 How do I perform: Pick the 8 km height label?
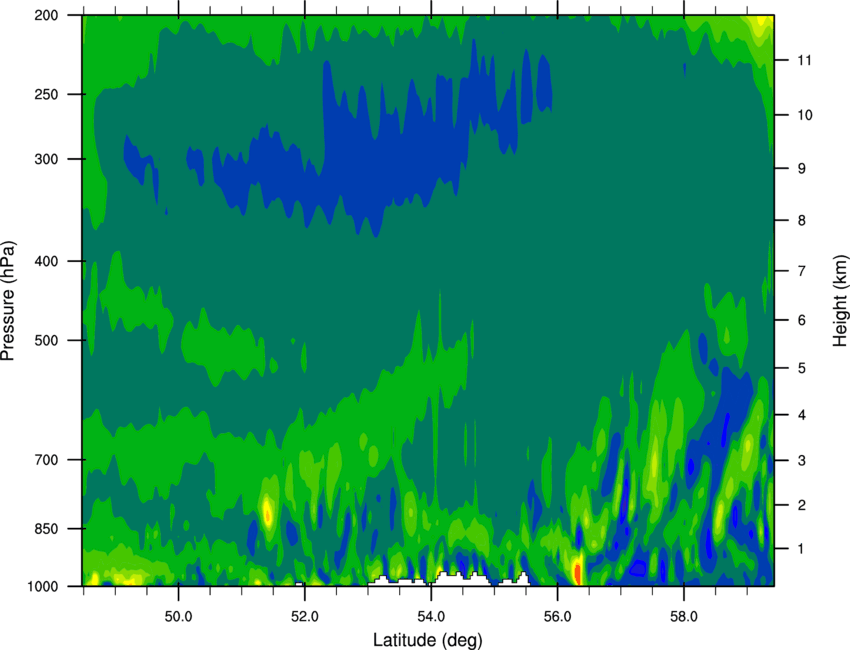(x=802, y=220)
